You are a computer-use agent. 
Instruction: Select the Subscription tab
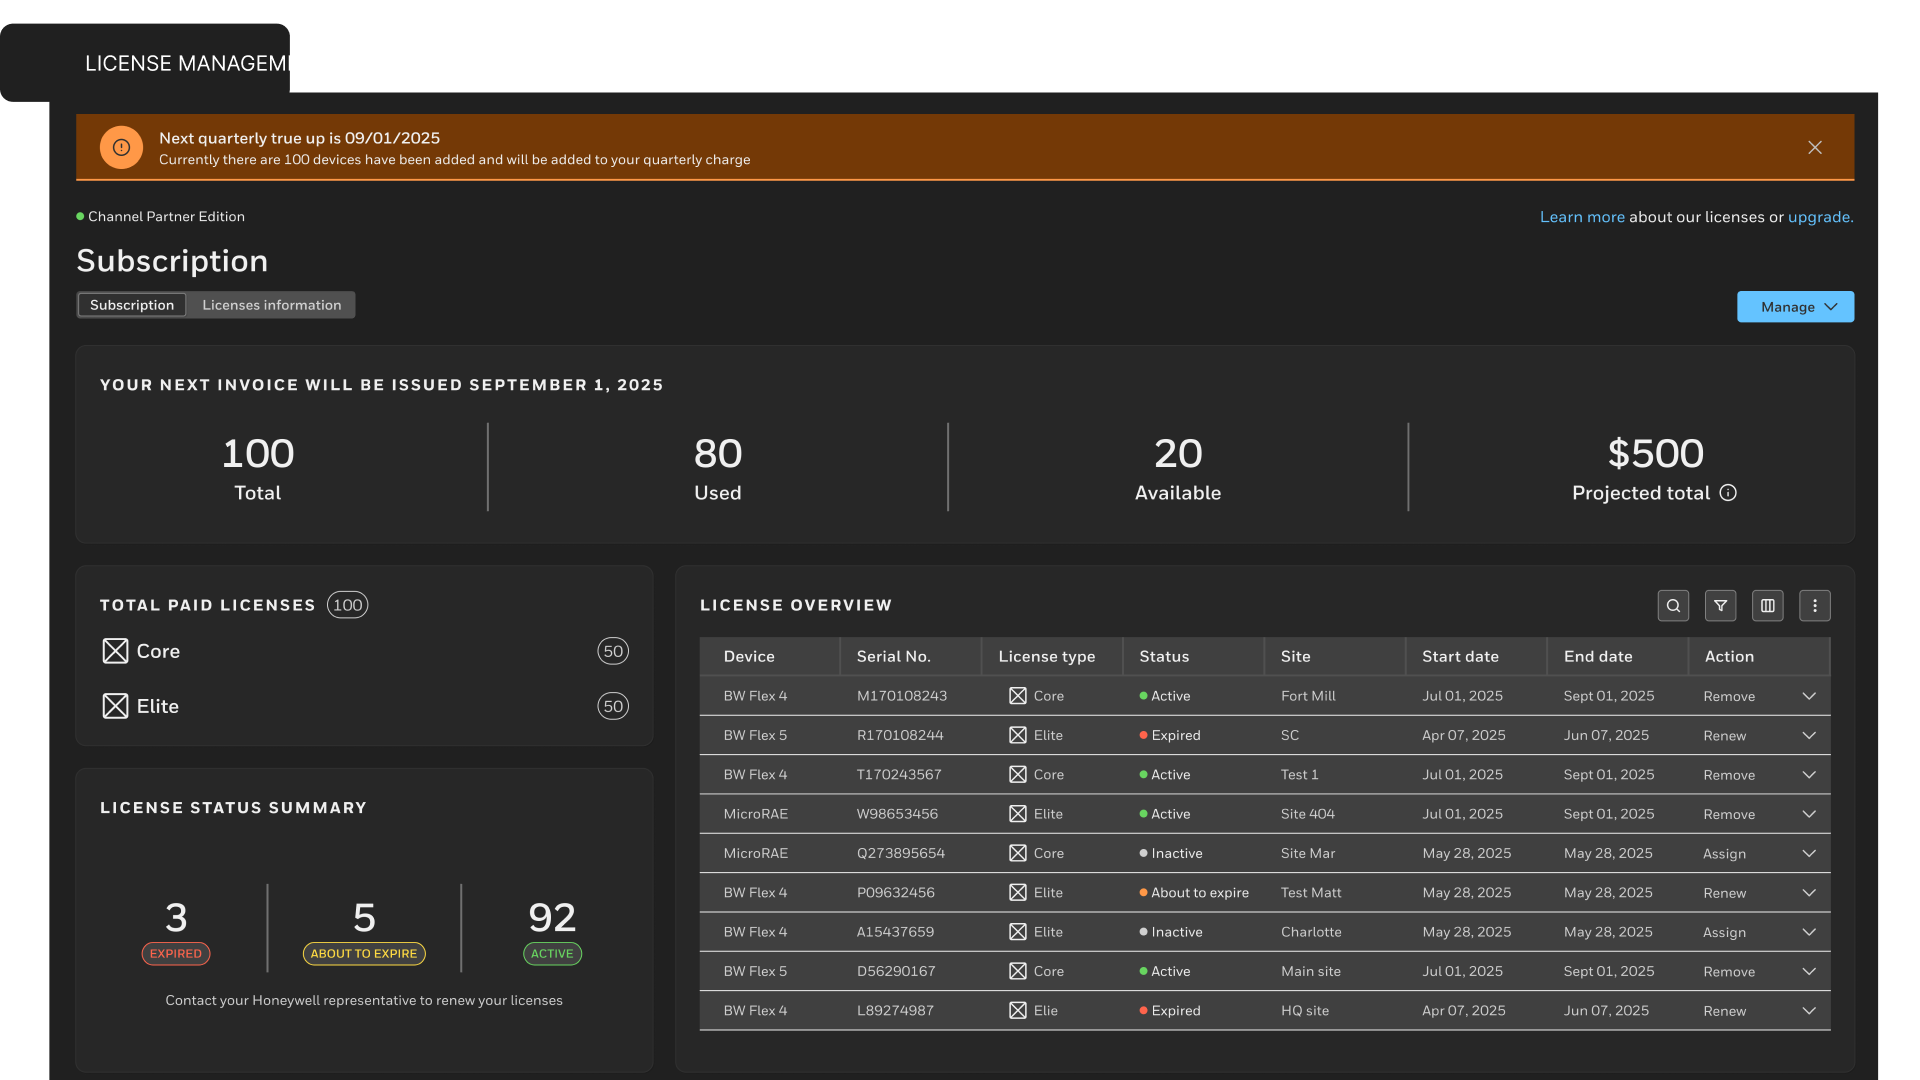tap(132, 305)
